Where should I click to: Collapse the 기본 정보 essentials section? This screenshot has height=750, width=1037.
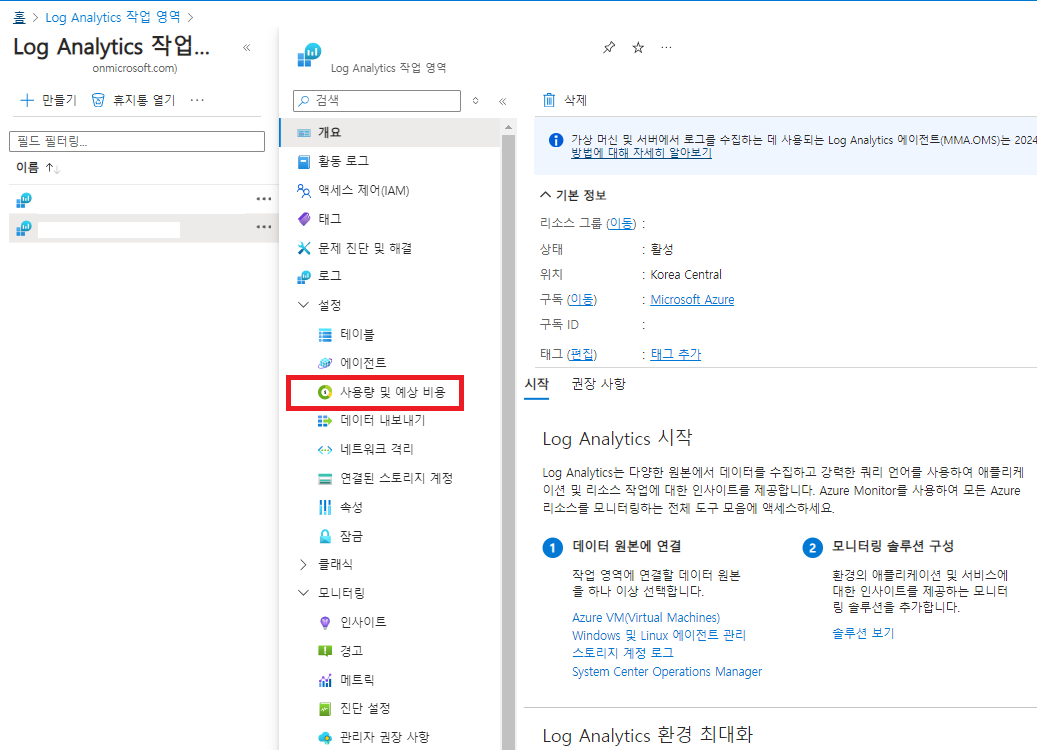tap(545, 194)
